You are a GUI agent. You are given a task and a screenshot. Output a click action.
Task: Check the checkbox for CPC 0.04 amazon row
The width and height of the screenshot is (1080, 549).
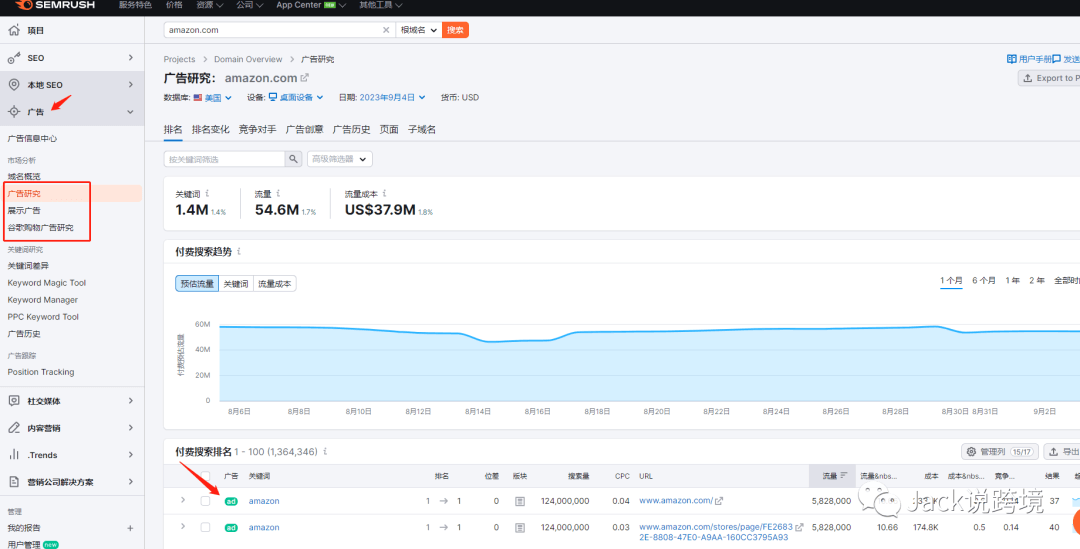[205, 501]
